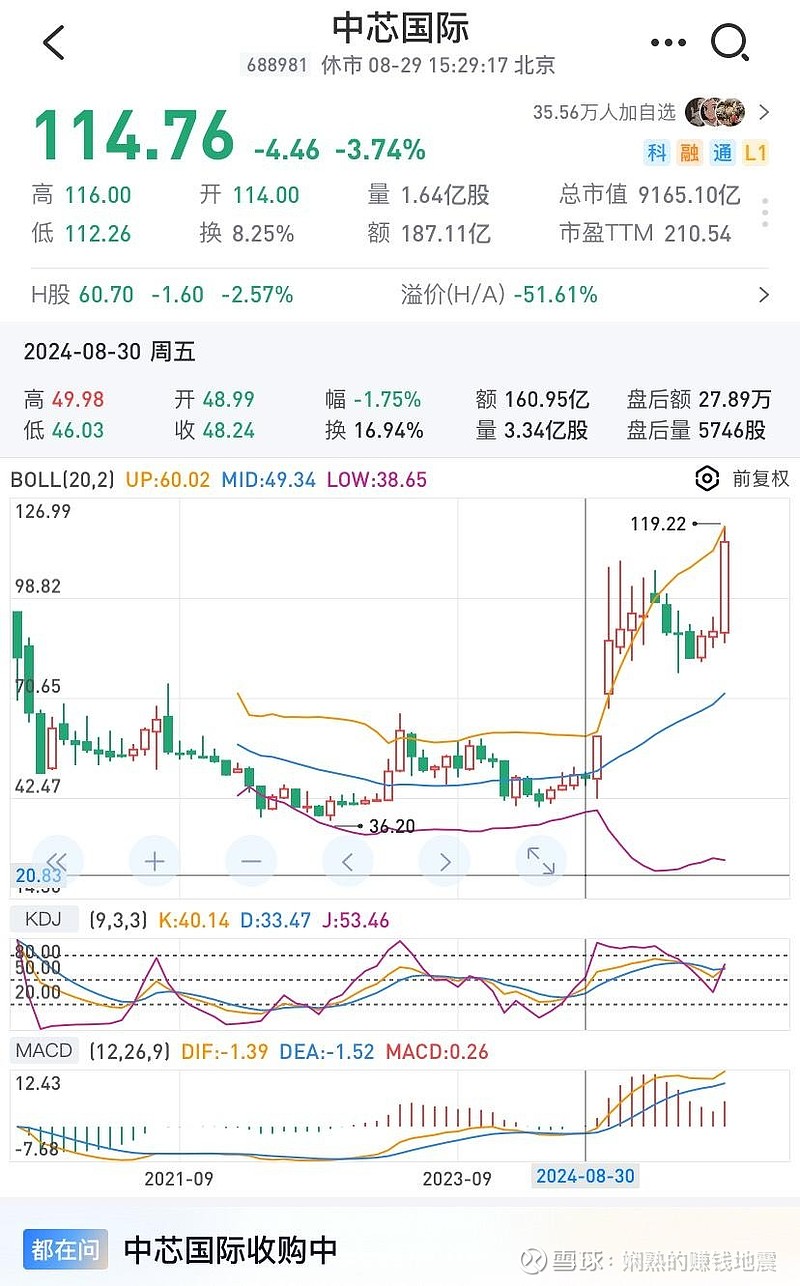The height and width of the screenshot is (1286, 800).
Task: Switch to the KDJ indicator tab
Action: click(42, 919)
